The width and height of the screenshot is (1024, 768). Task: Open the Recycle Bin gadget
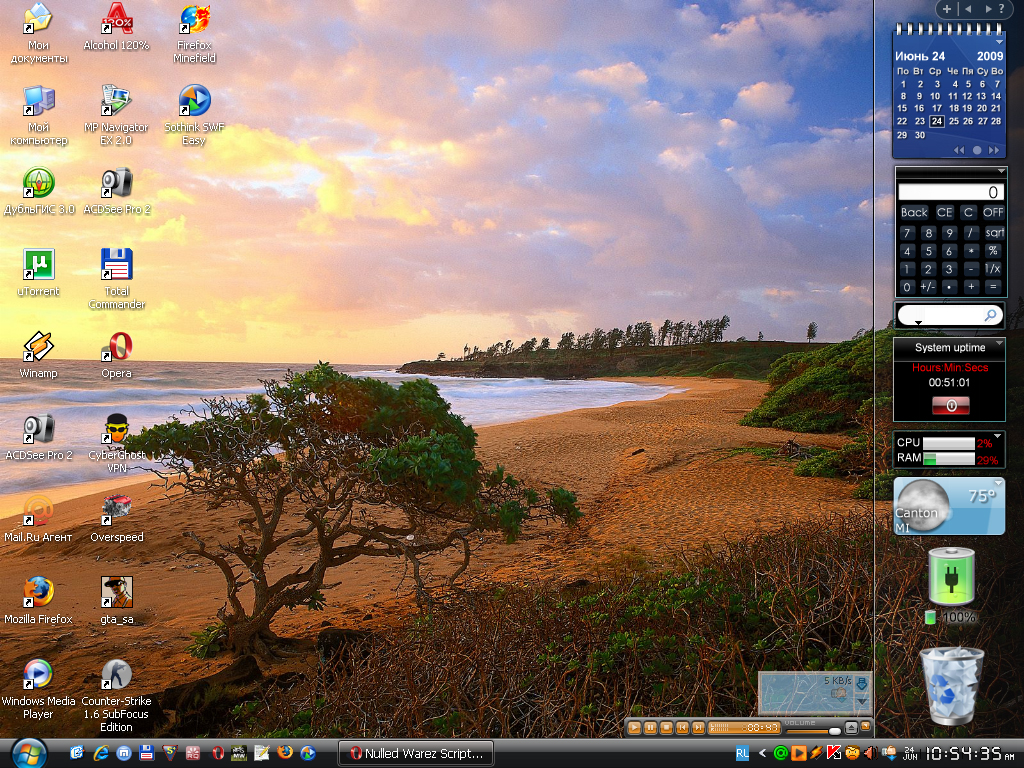click(951, 685)
